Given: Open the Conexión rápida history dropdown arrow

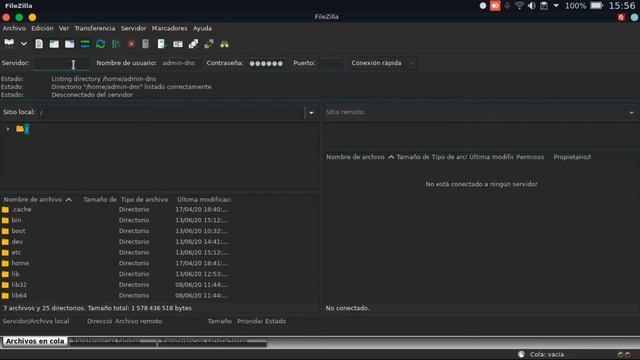Looking at the screenshot, I should click(411, 63).
